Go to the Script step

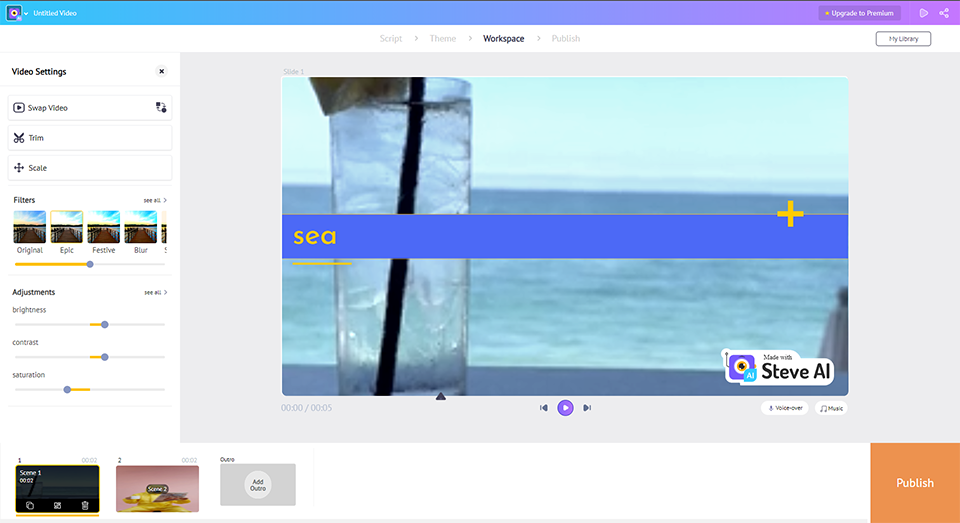click(391, 39)
